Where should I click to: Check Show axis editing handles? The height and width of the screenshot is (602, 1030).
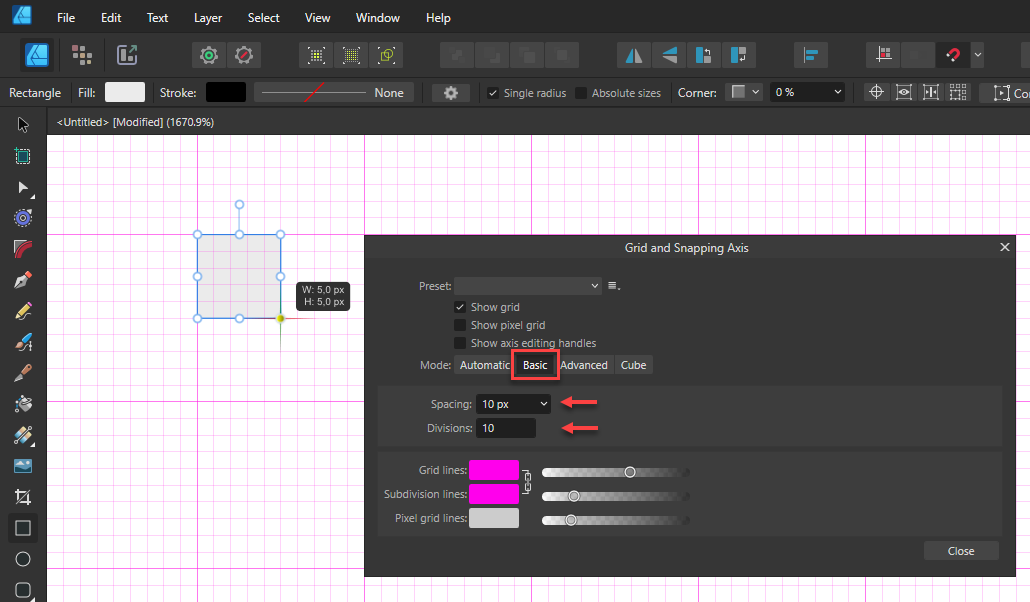point(462,343)
